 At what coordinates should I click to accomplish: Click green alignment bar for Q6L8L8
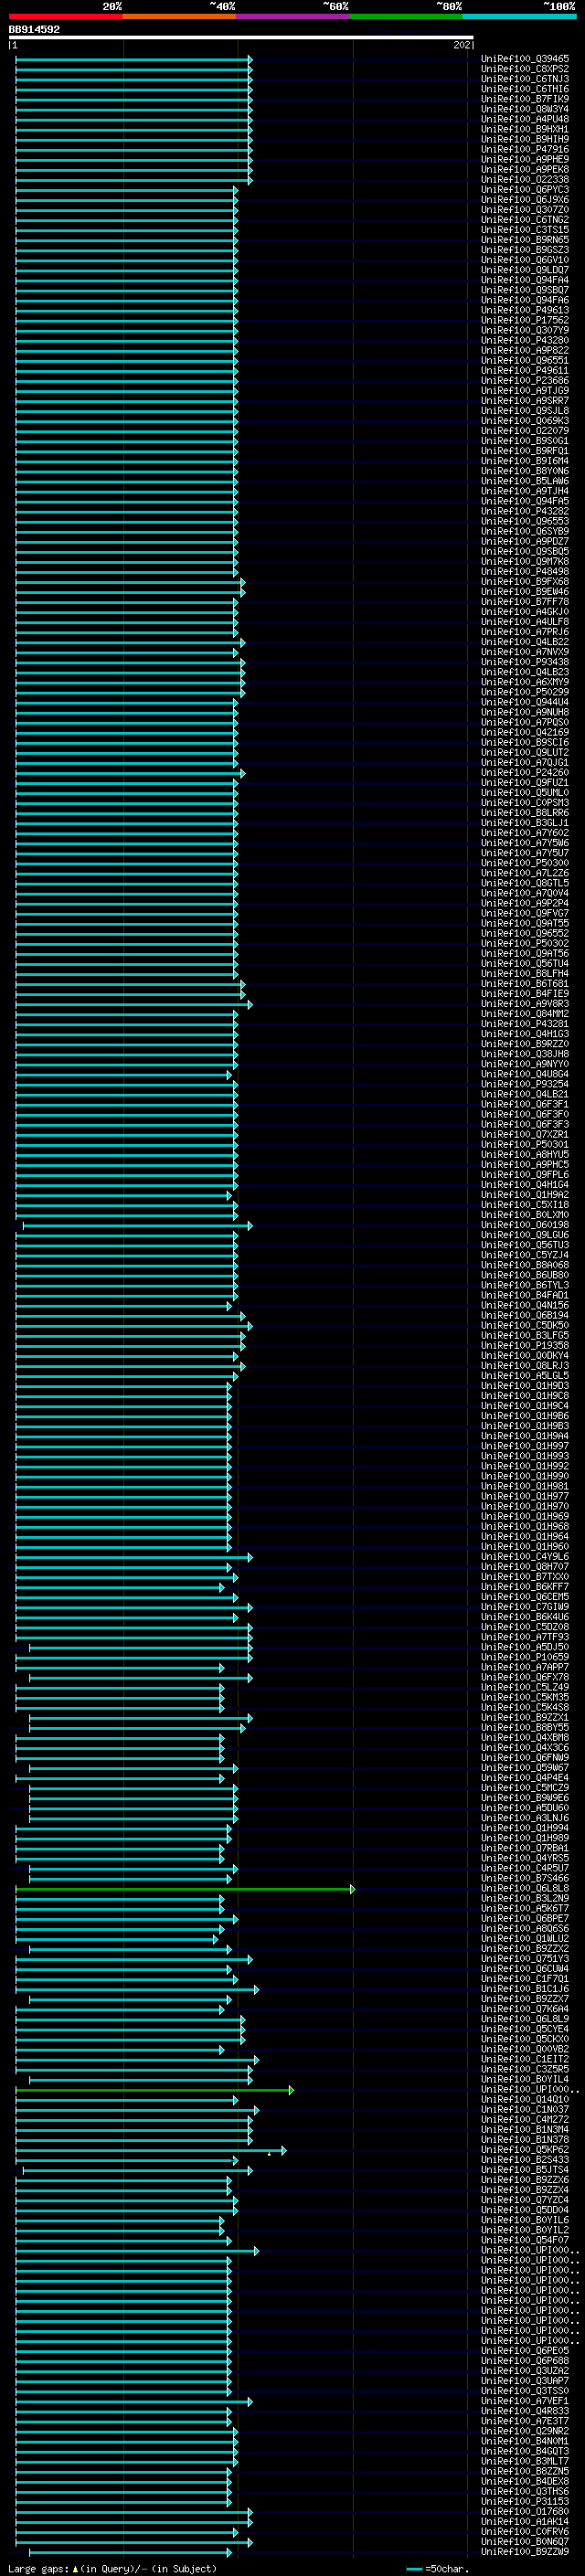coord(185,1888)
